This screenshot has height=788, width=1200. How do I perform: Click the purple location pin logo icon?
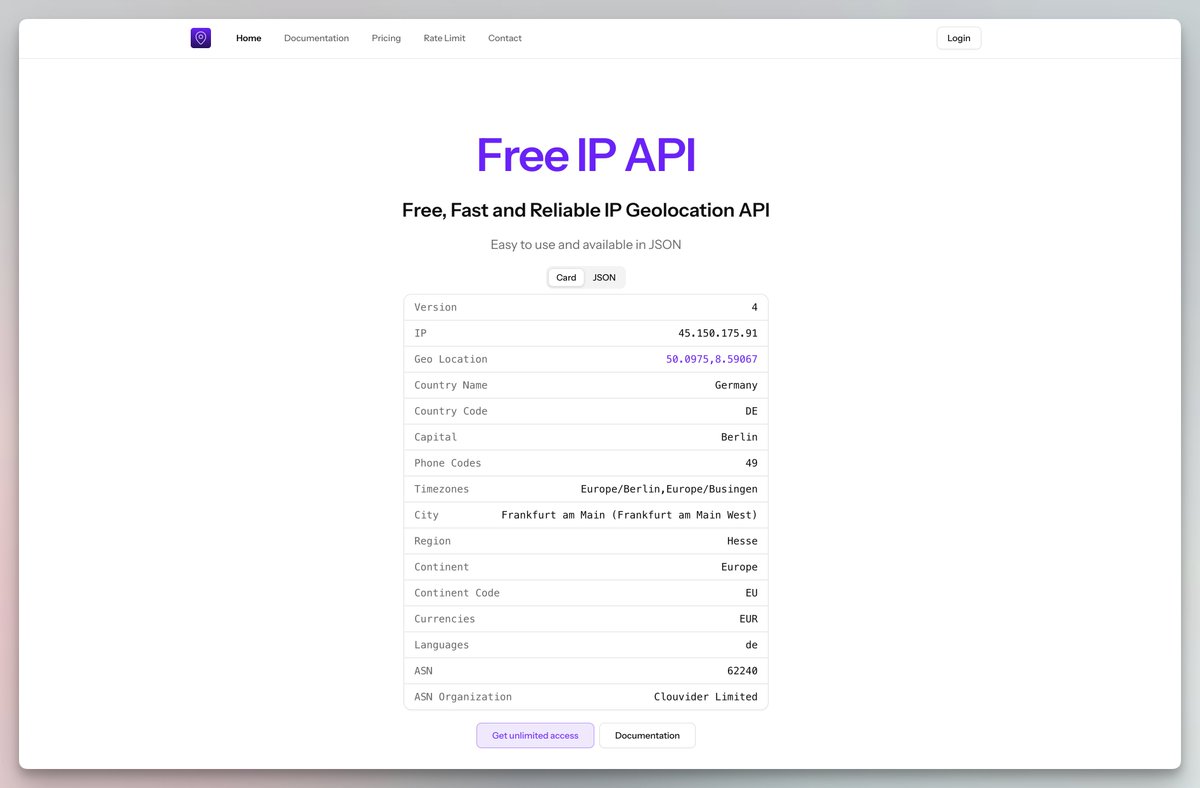200,37
